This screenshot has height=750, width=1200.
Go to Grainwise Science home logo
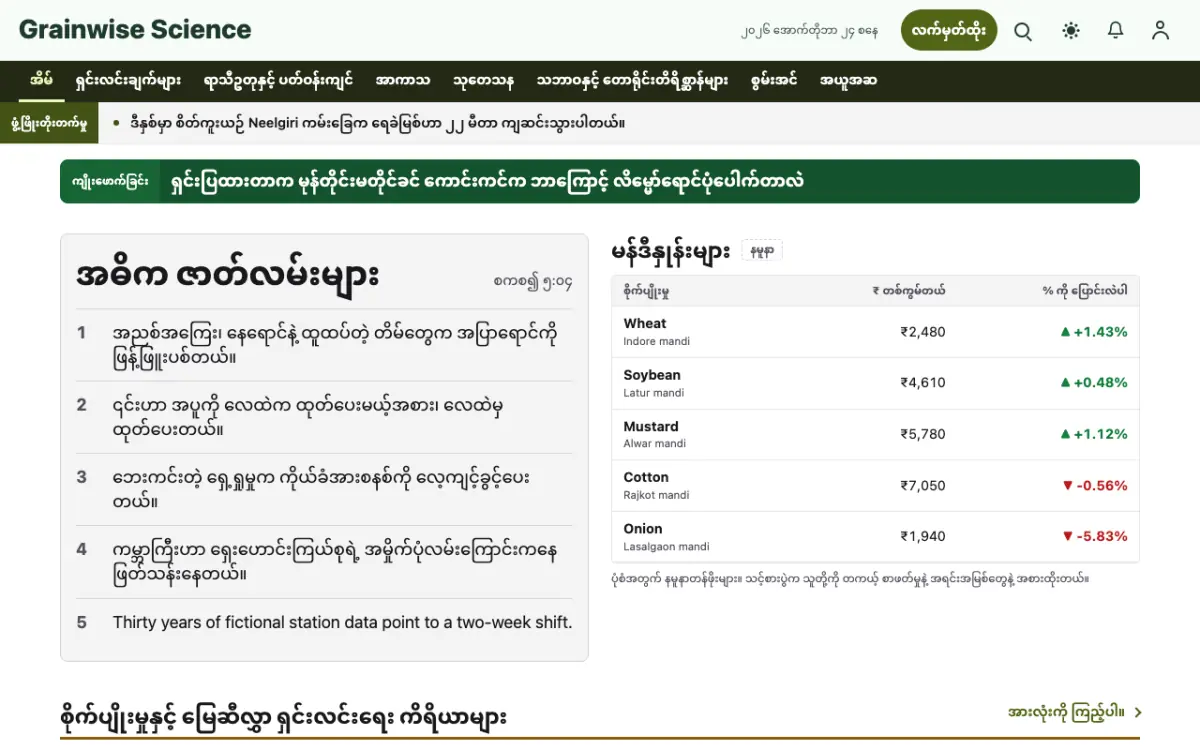pyautogui.click(x=135, y=30)
